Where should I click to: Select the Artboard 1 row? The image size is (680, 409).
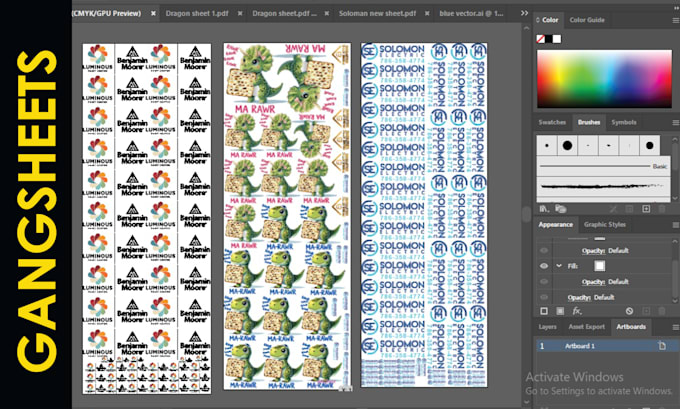607,346
